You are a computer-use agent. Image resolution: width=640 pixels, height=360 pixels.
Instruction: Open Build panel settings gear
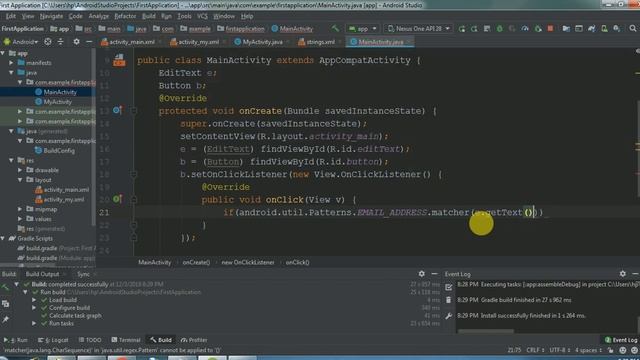[x=422, y=273]
